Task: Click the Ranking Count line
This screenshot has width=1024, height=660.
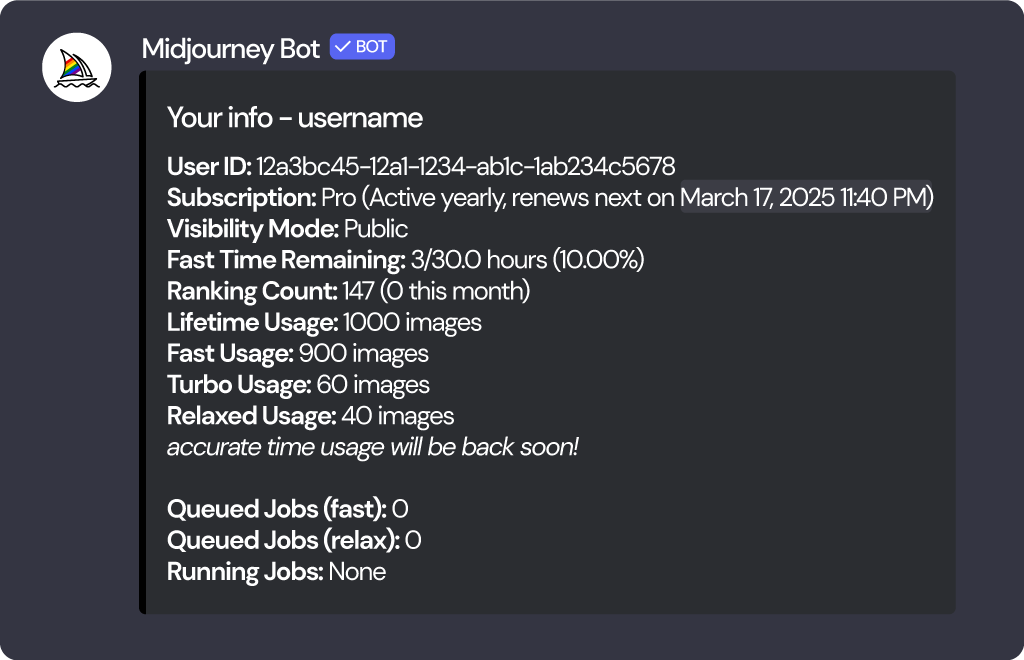Action: (349, 291)
